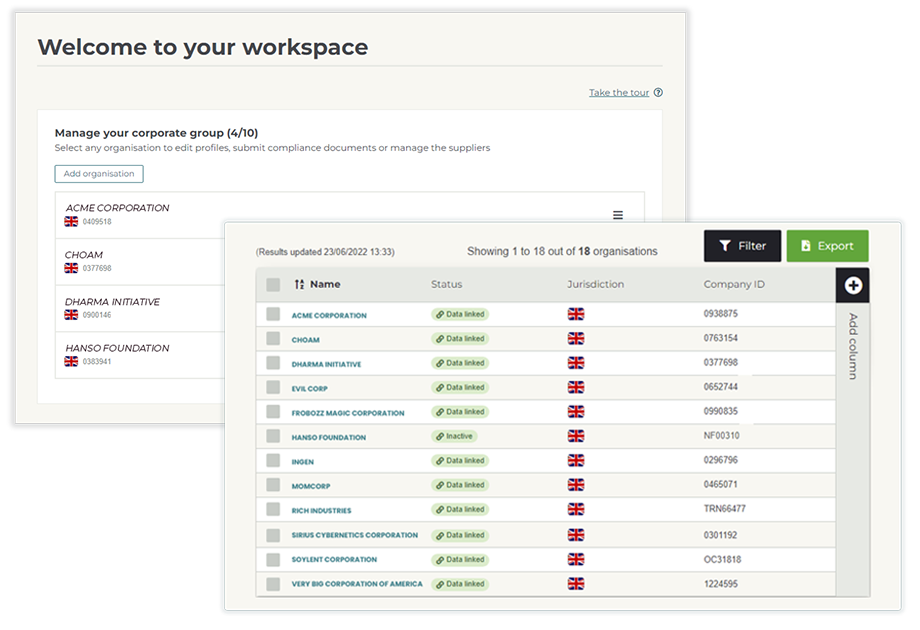This screenshot has width=920, height=630.
Task: Open the RICH INDUSTRIES link
Action: tap(322, 511)
